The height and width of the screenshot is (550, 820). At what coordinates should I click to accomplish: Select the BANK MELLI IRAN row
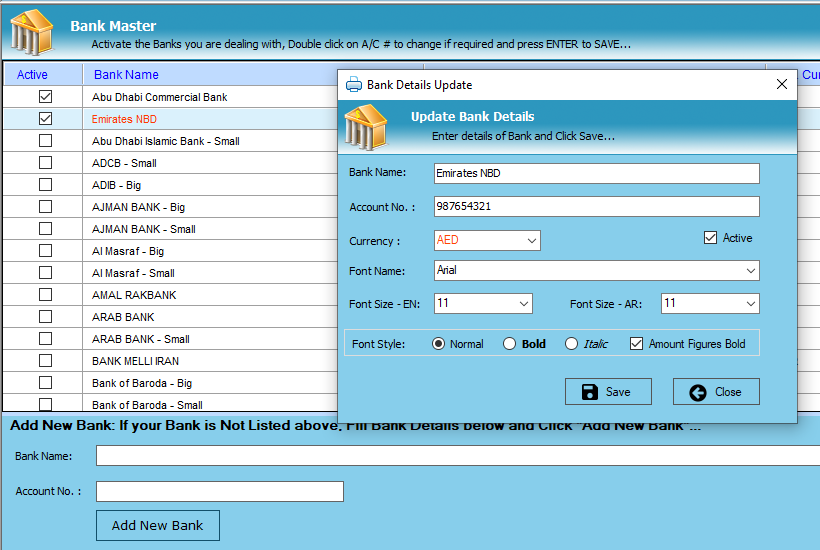[x=135, y=361]
